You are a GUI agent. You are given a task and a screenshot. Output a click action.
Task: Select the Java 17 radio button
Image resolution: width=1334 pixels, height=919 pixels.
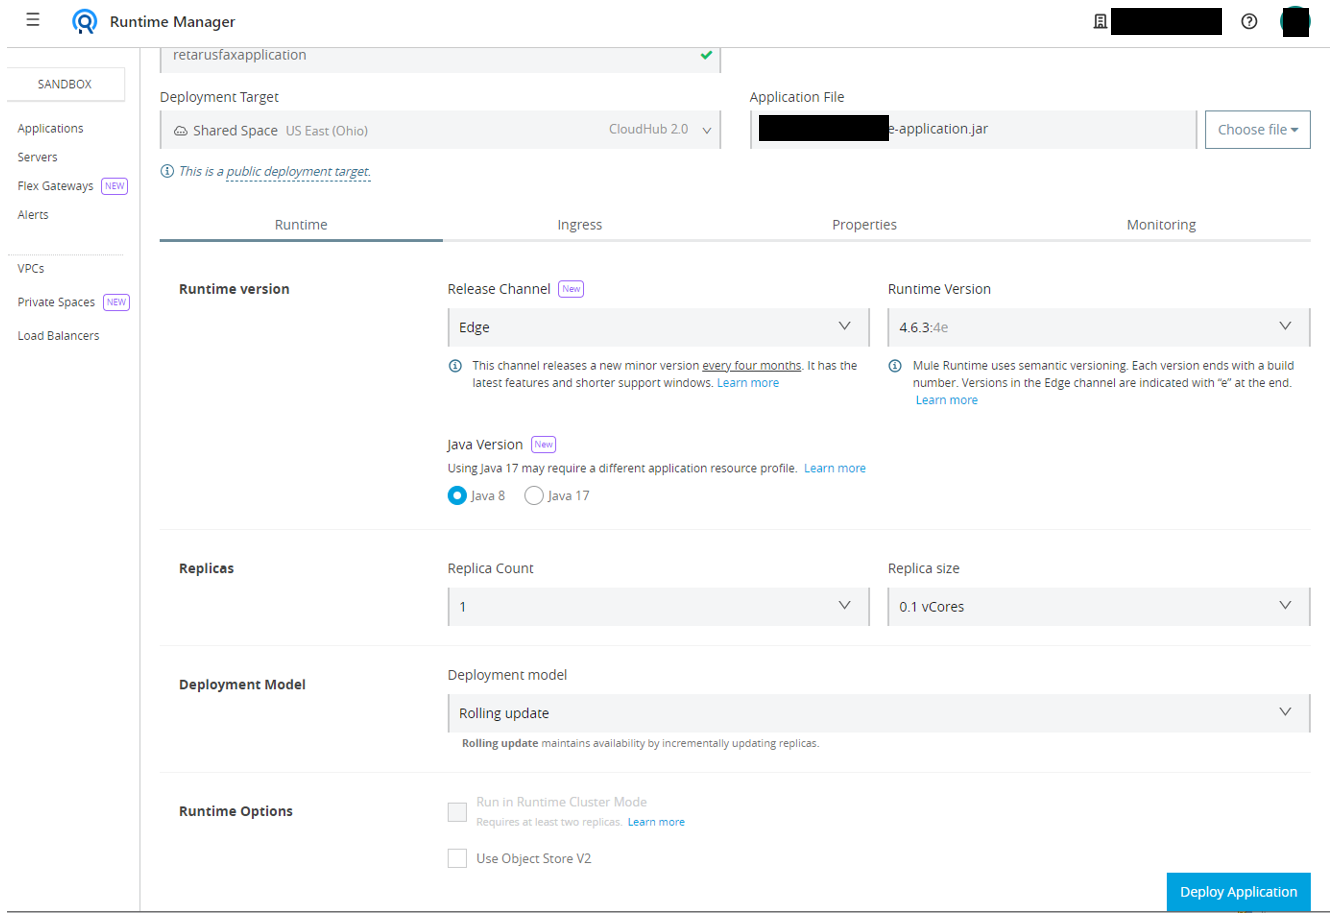pos(534,496)
